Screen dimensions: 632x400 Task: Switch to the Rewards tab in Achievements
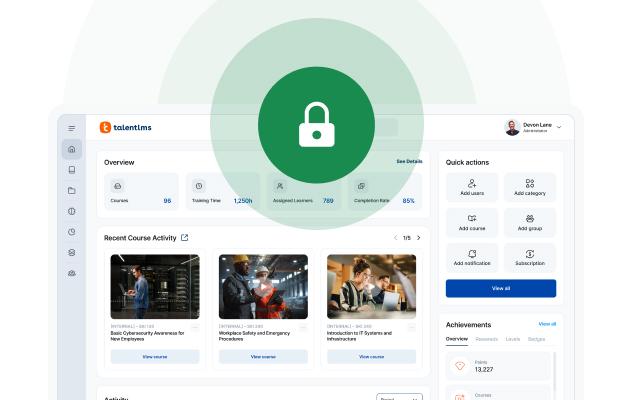tap(486, 339)
